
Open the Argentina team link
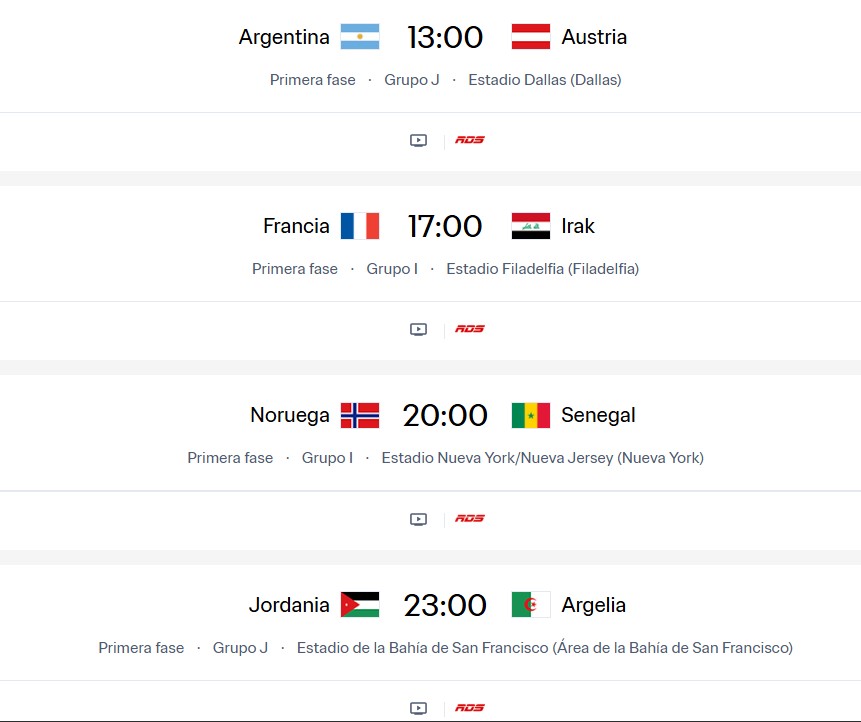(x=284, y=37)
